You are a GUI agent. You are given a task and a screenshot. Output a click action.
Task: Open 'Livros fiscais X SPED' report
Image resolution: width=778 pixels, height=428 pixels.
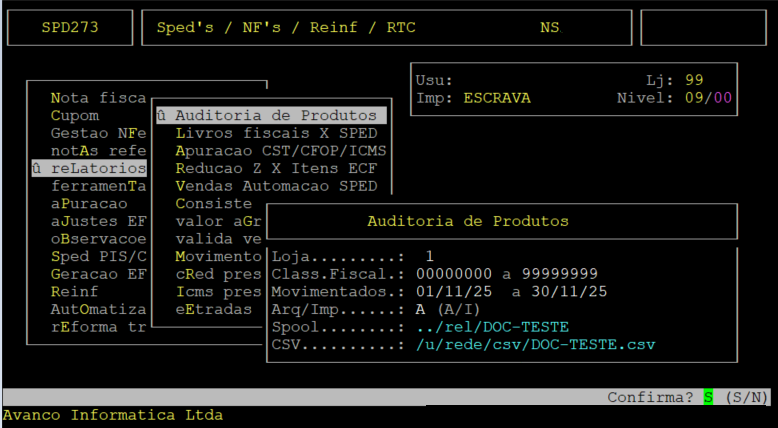point(276,133)
